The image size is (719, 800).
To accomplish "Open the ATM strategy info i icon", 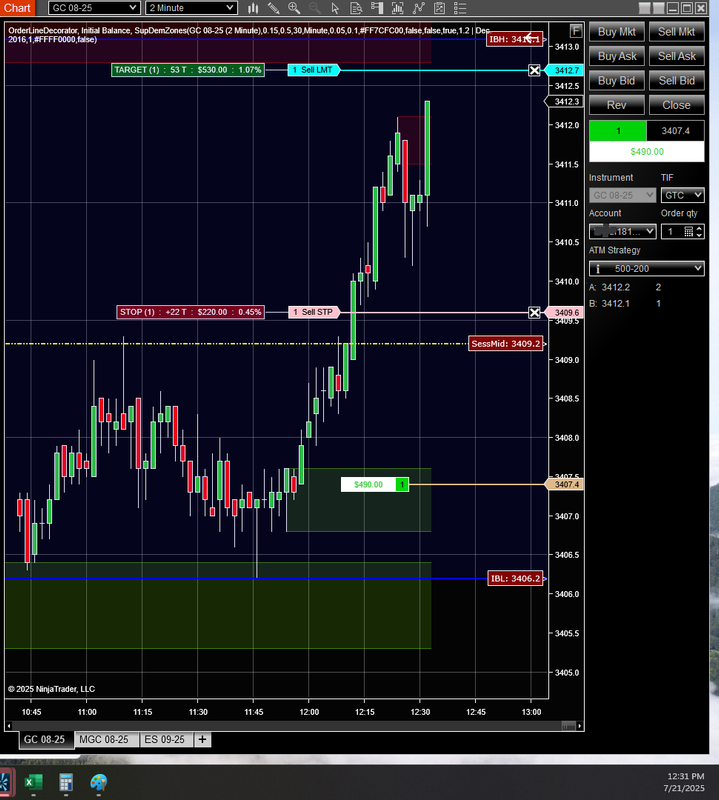I will [598, 269].
